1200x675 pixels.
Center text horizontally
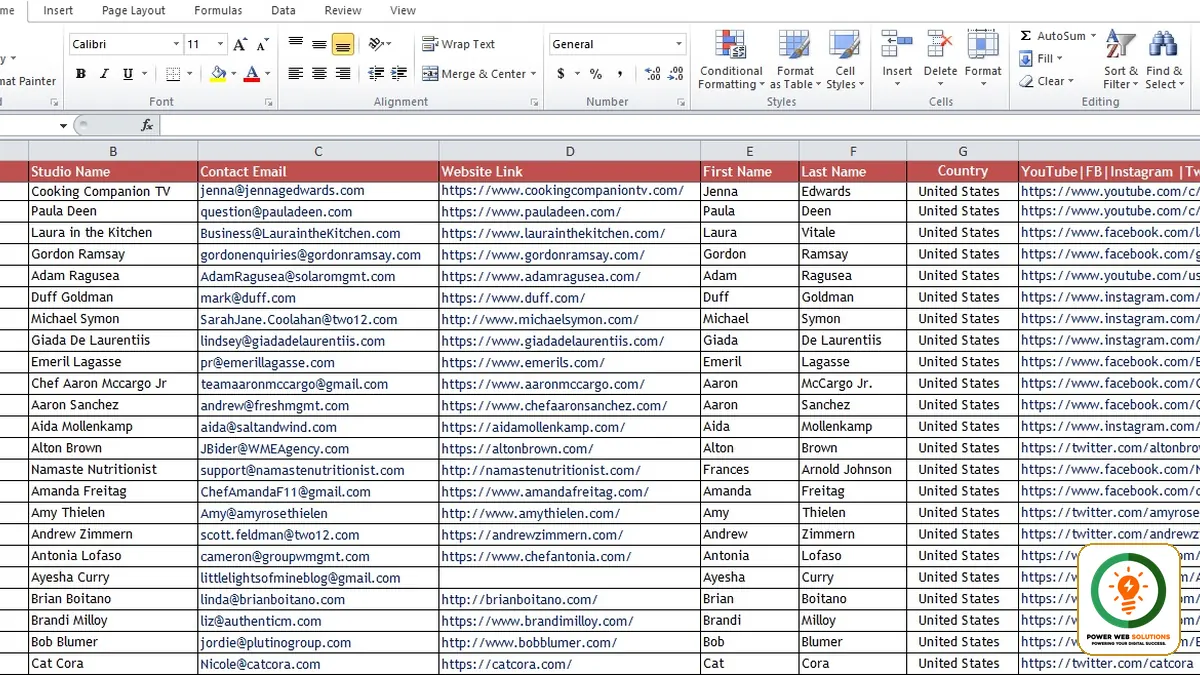coord(319,74)
